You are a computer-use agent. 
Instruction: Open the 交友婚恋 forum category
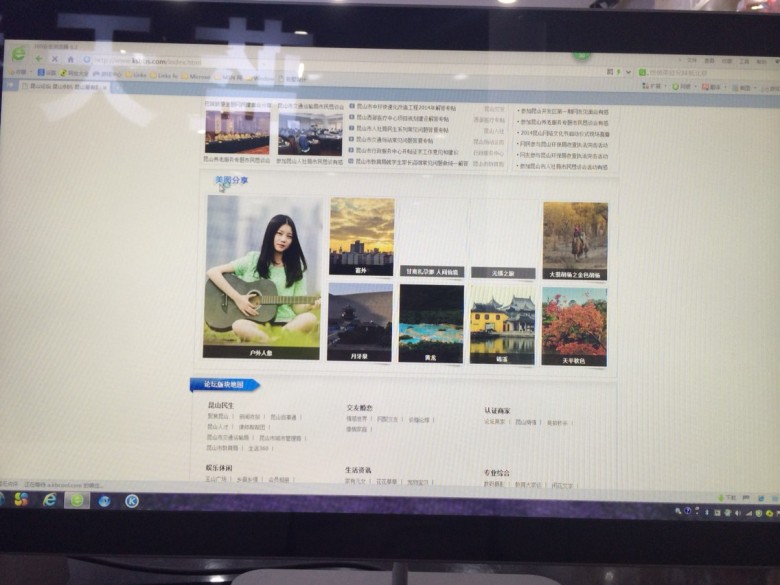(360, 407)
